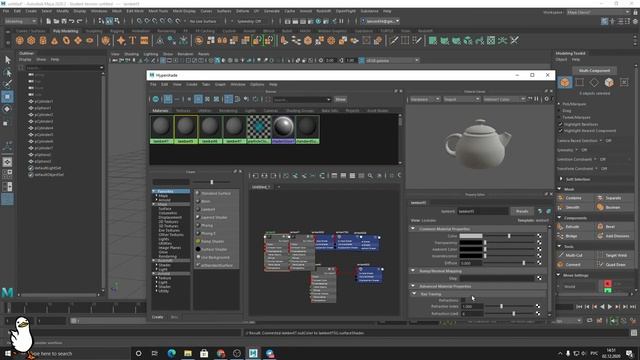
Task: Click the Quad Draw tool icon
Action: point(600,264)
